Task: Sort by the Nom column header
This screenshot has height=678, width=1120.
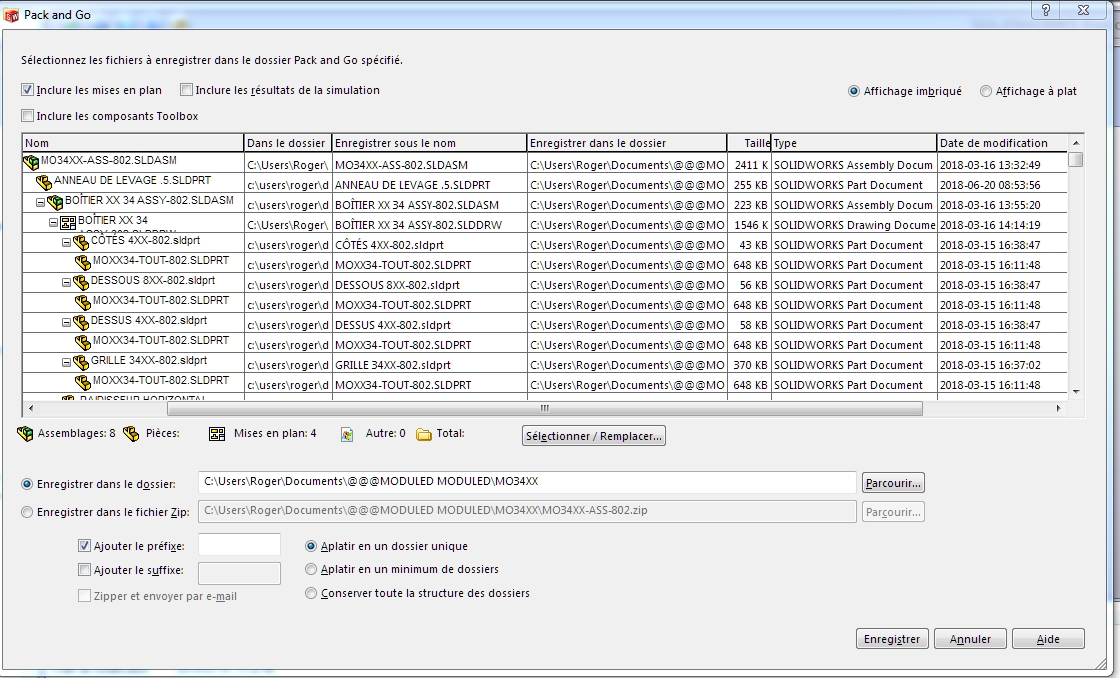Action: 133,143
